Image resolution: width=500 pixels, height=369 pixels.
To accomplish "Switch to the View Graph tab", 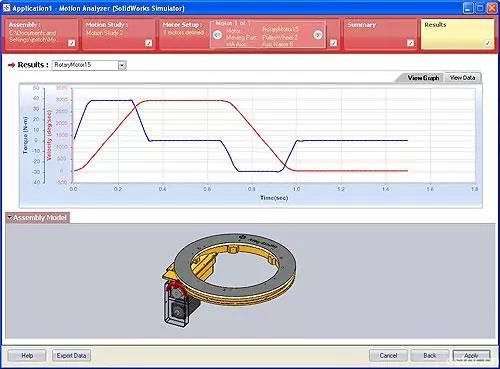I will 423,78.
